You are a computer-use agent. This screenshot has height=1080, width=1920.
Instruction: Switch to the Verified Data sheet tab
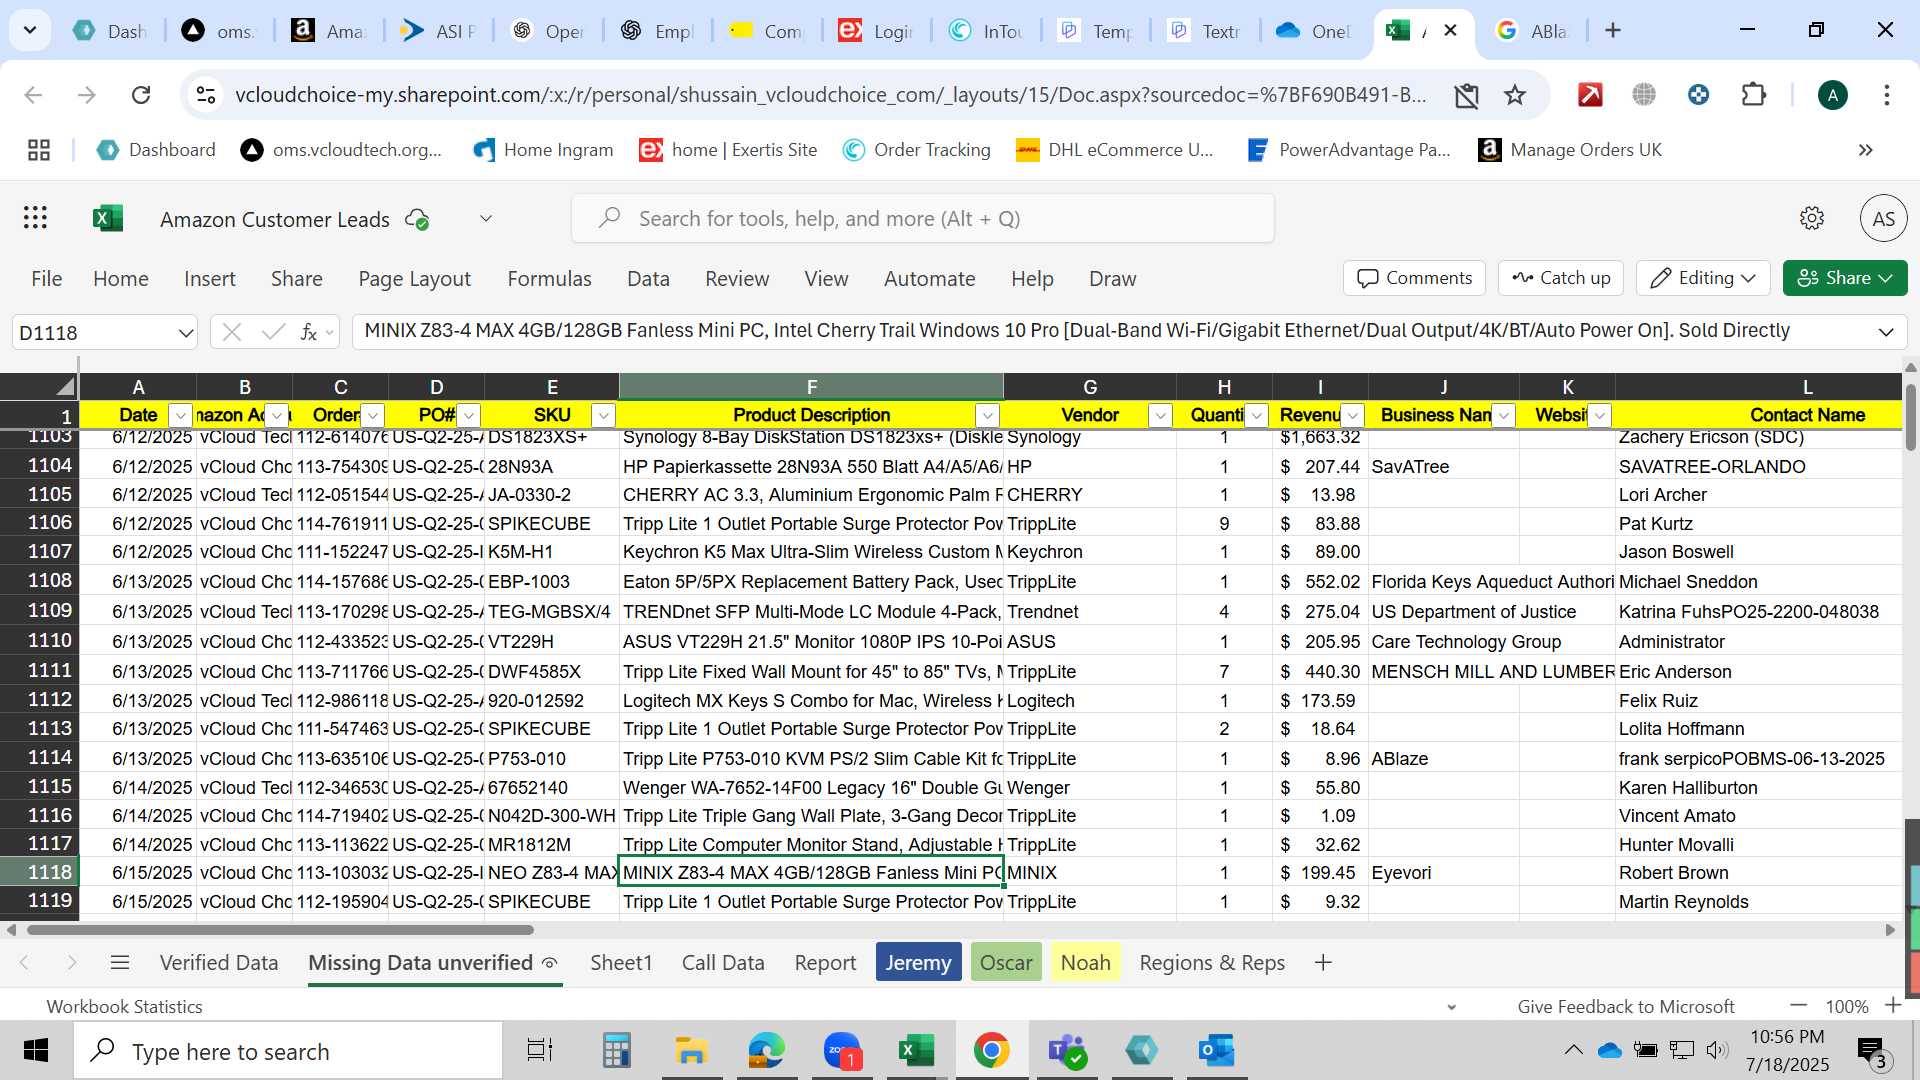[219, 962]
